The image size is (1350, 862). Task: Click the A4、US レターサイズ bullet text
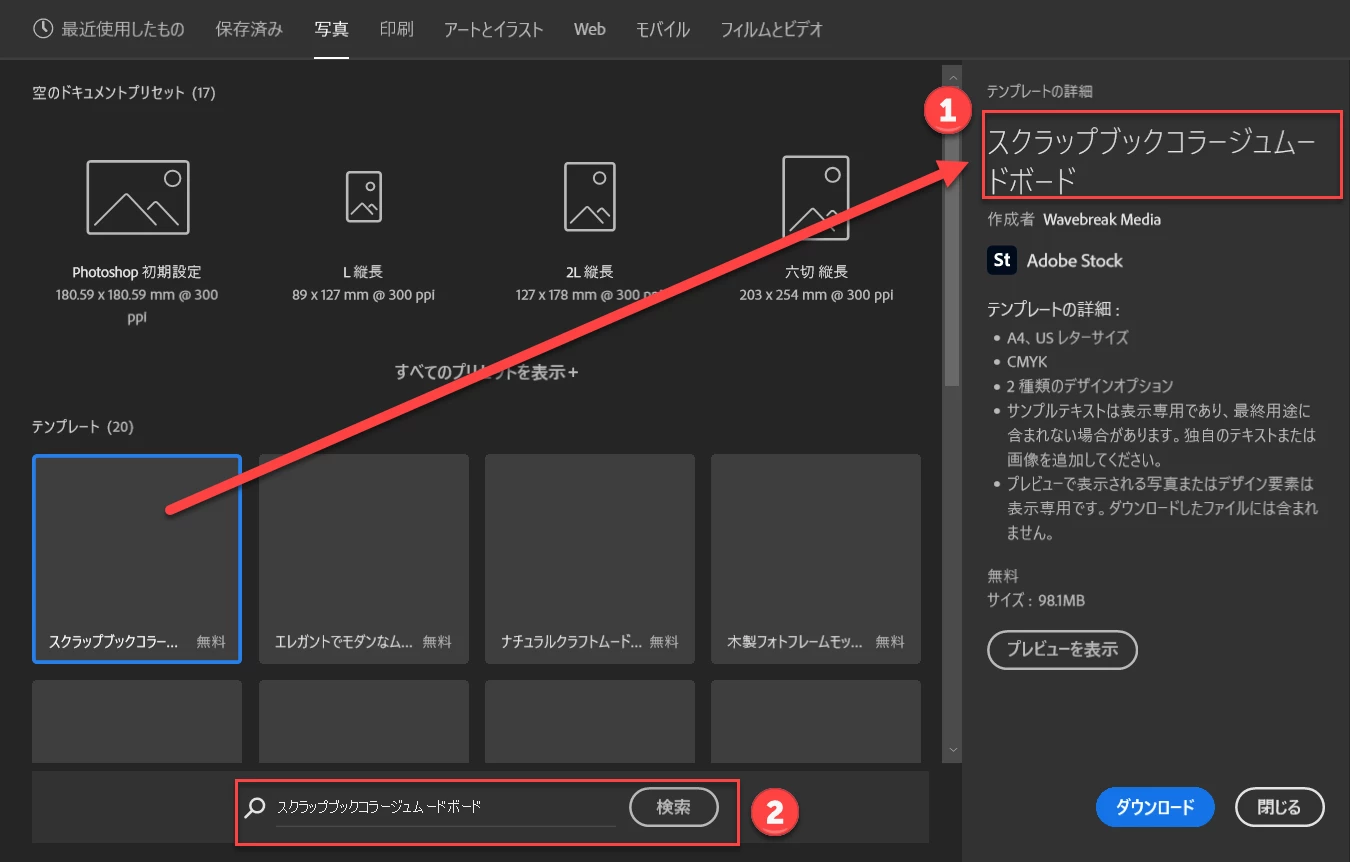click(1068, 338)
